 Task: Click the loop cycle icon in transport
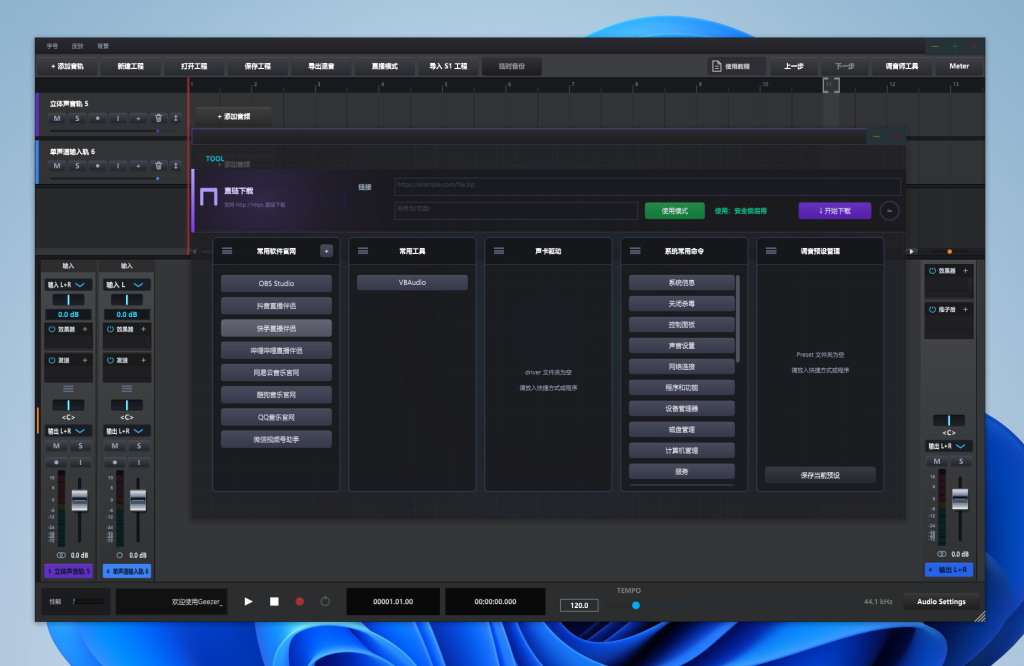point(325,601)
